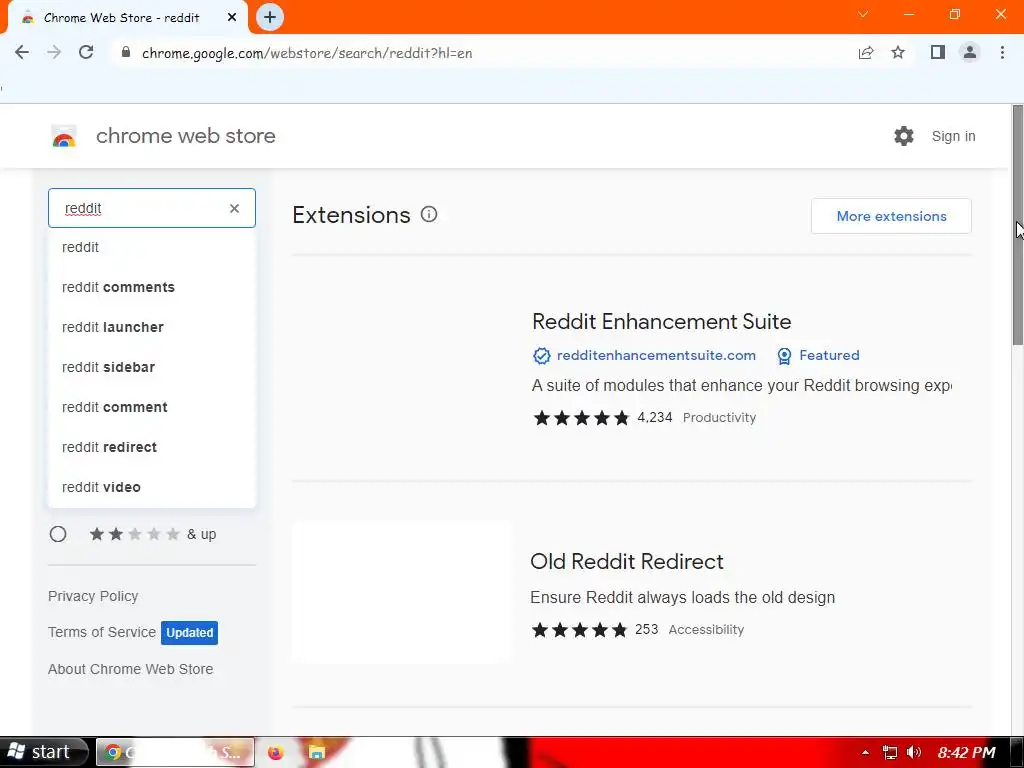Click the blue Updated badge

(189, 633)
